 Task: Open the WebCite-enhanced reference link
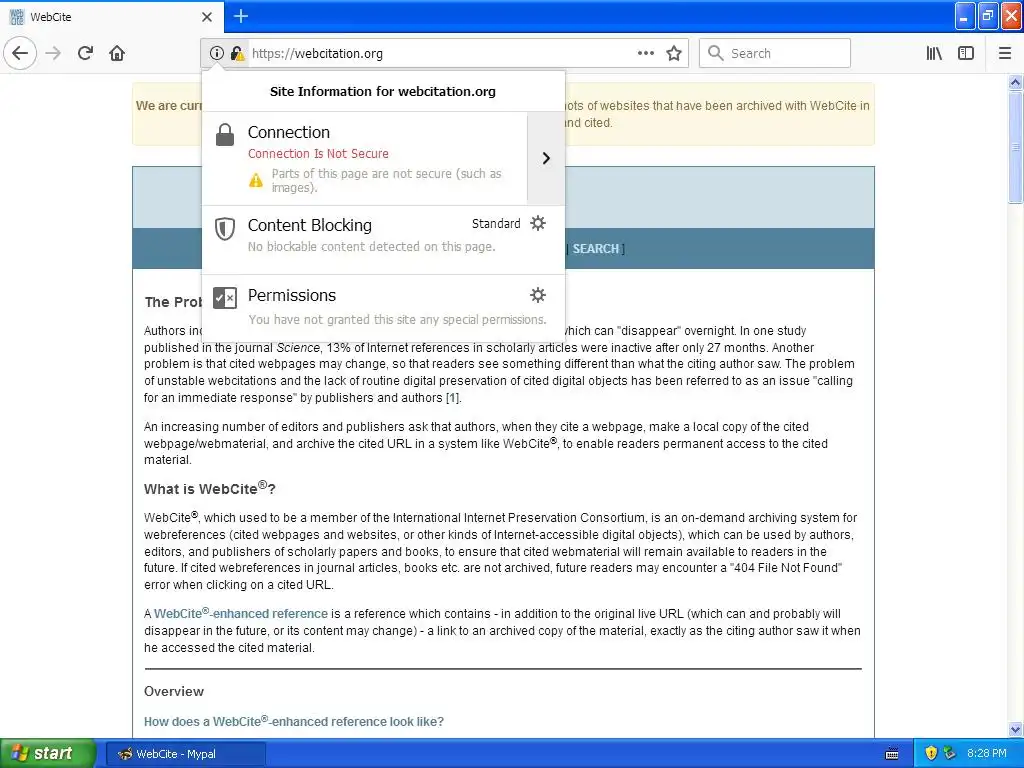pyautogui.click(x=240, y=614)
